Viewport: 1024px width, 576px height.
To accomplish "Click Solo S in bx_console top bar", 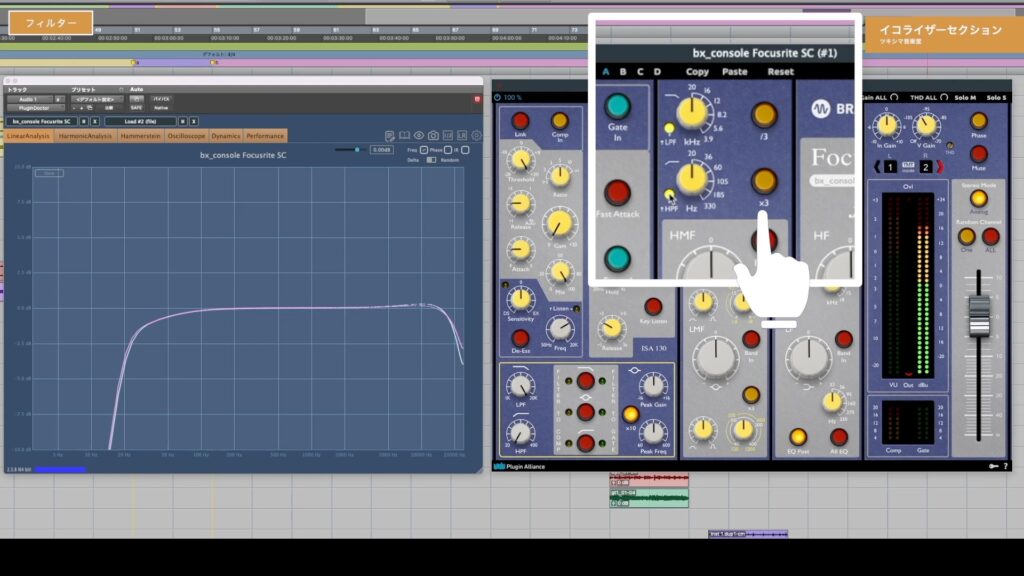I will [x=996, y=97].
